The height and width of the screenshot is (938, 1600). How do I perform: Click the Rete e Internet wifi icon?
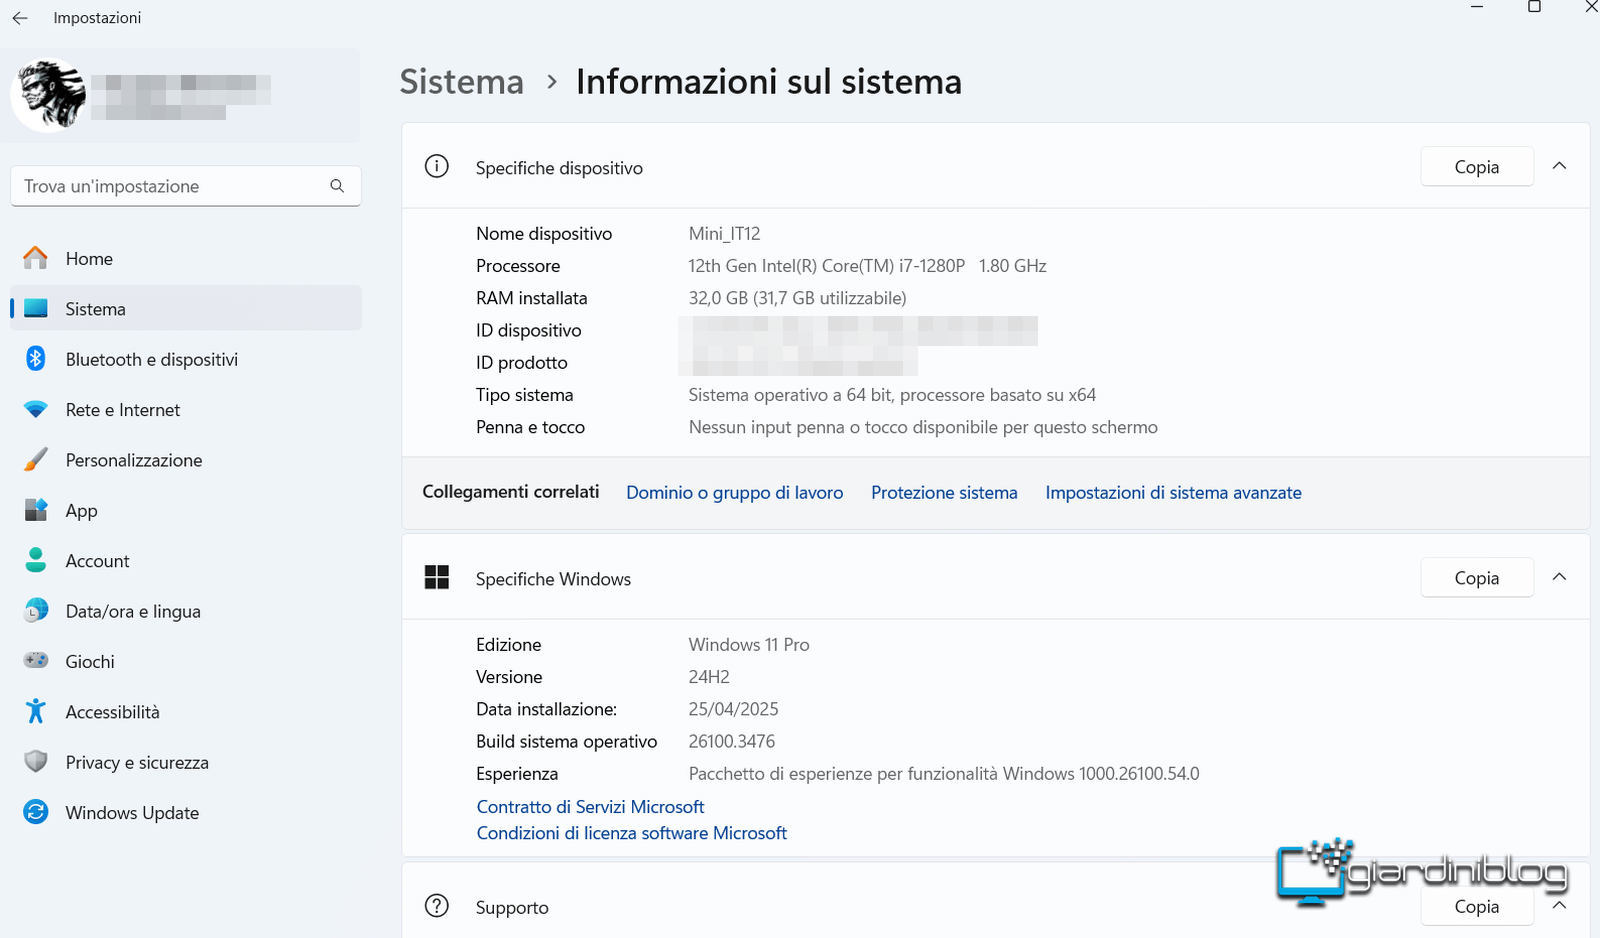pyautogui.click(x=36, y=410)
